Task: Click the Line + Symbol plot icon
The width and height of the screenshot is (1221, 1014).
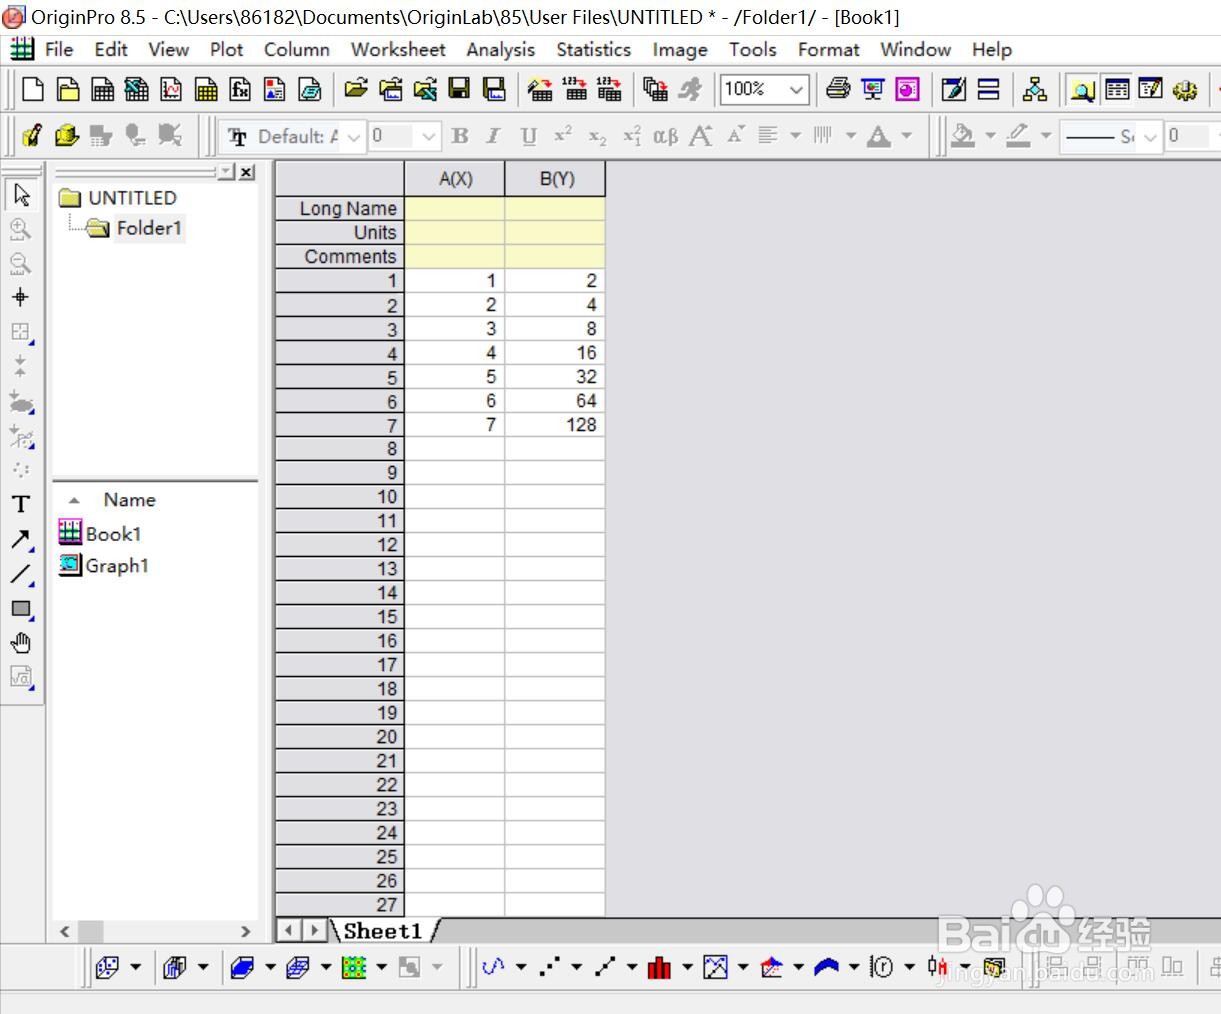Action: 604,966
